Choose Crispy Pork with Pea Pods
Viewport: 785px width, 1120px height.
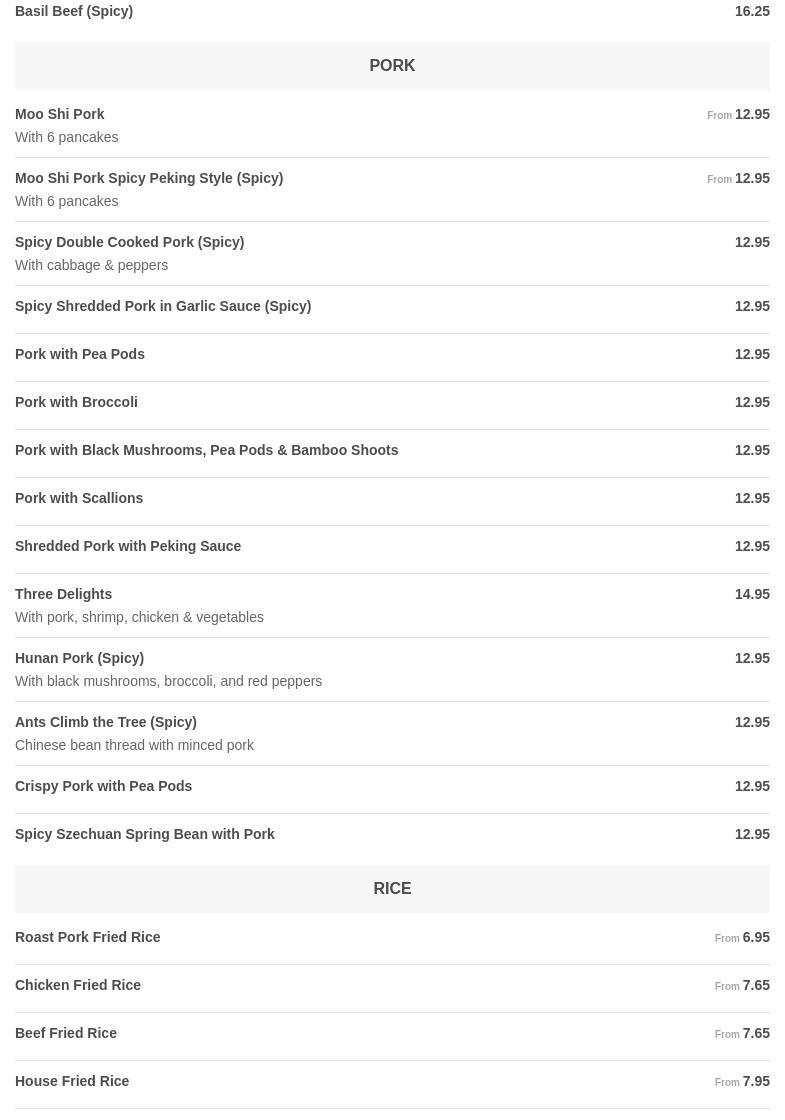tap(103, 787)
